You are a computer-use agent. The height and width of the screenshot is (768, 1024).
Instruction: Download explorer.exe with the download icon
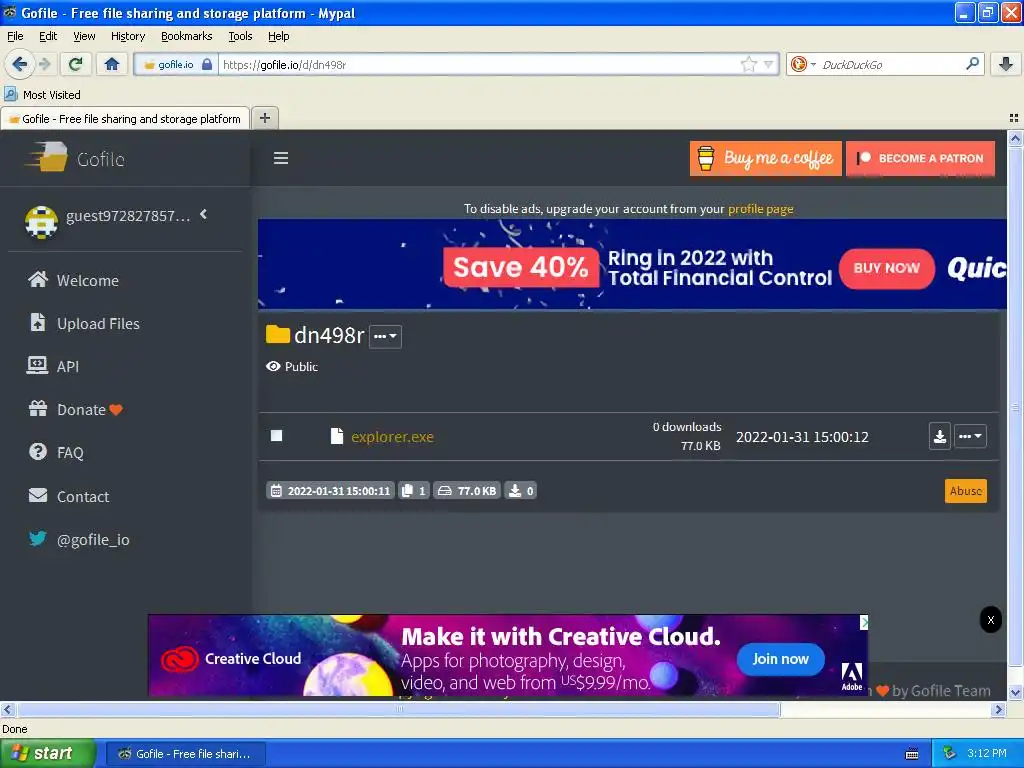pos(940,436)
